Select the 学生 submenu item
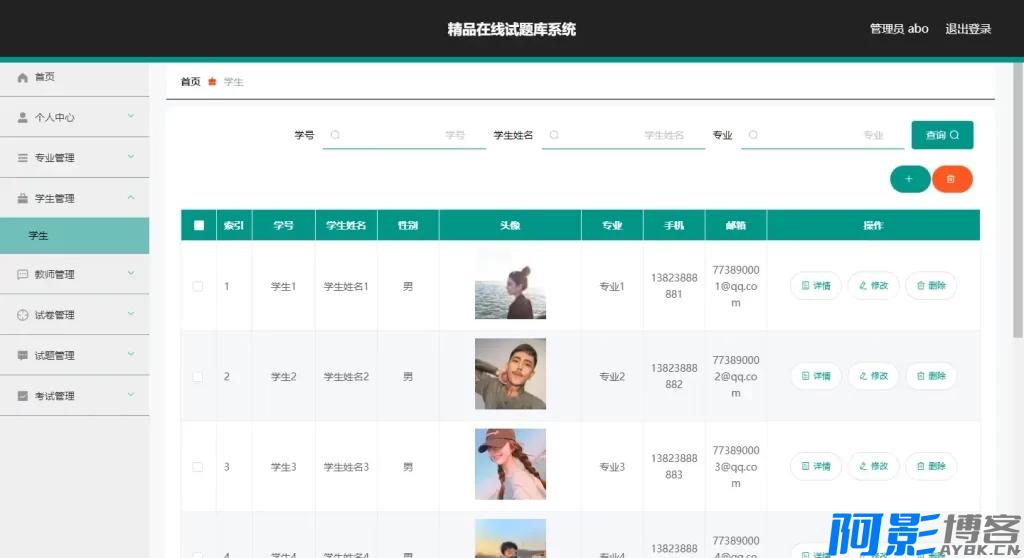Screen dimensions: 1024x558 pyautogui.click(x=74, y=236)
